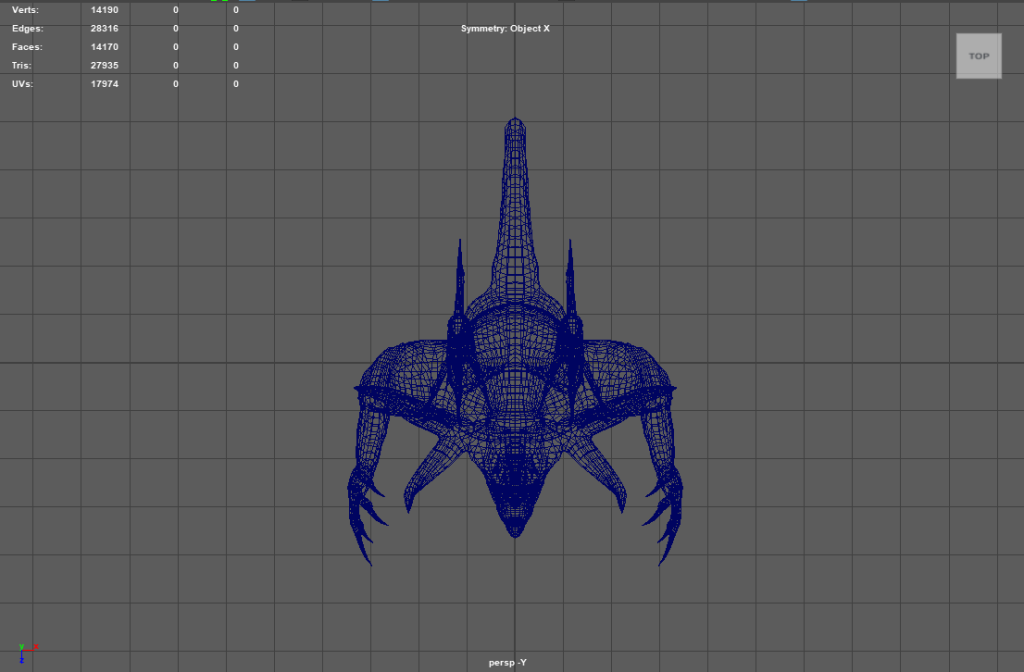Click the Verts count value 14190
This screenshot has height=672, width=1024.
pos(104,10)
